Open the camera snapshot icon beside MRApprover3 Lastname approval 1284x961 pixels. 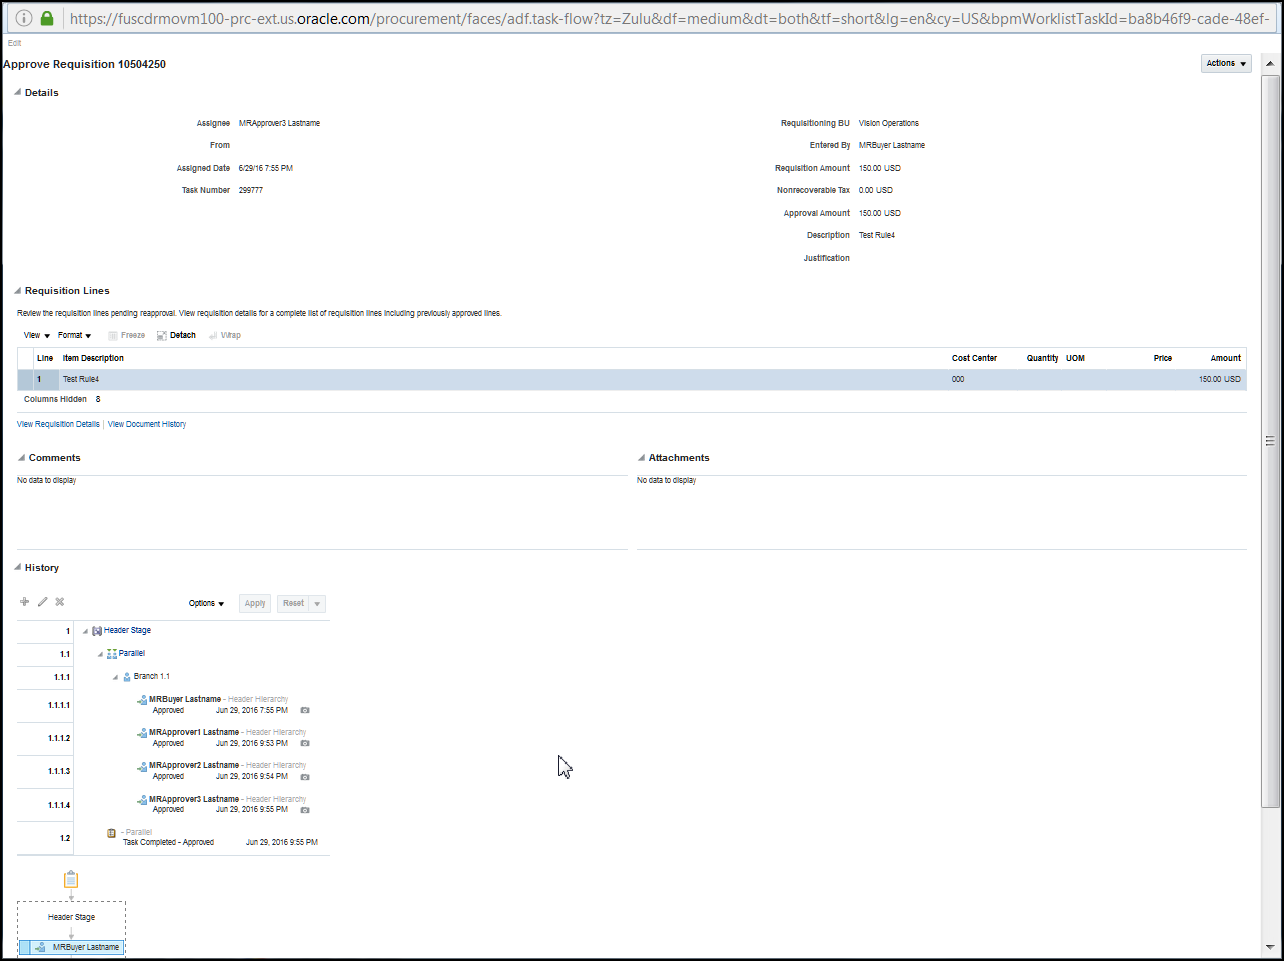[x=305, y=810]
